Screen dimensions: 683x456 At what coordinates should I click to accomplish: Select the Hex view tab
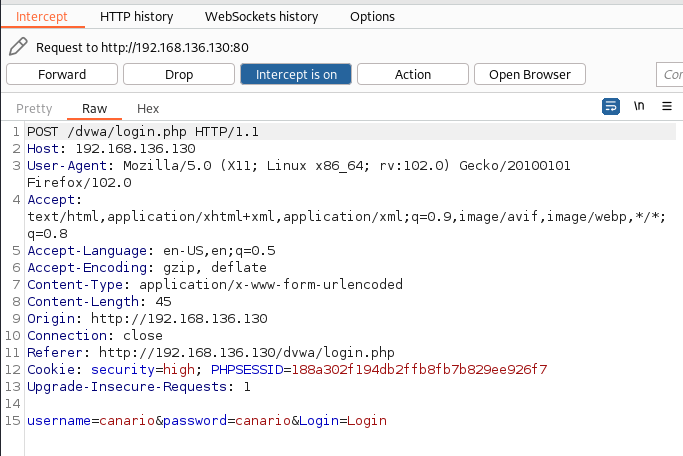[x=148, y=108]
